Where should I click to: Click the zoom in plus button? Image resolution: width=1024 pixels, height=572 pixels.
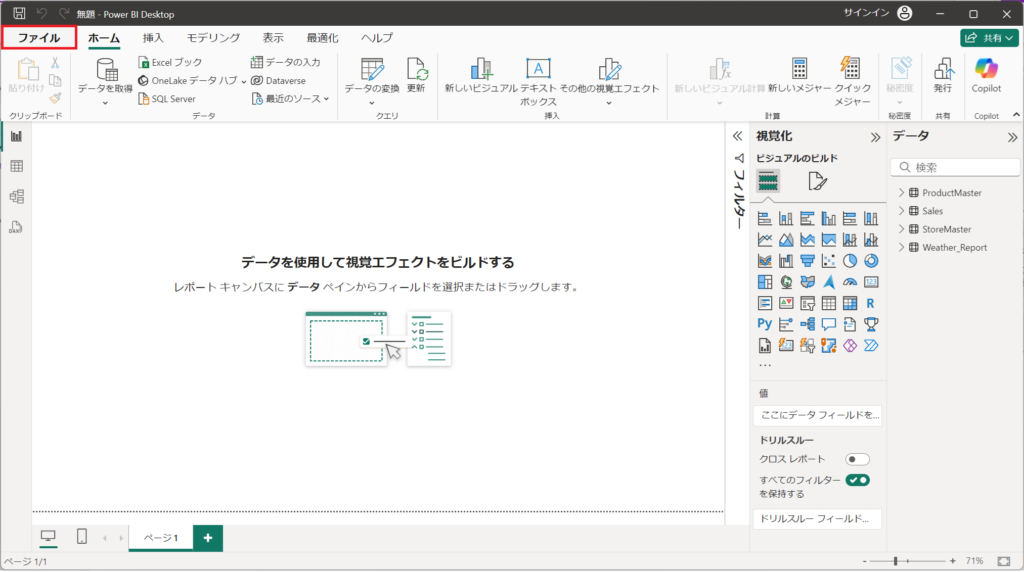953,561
